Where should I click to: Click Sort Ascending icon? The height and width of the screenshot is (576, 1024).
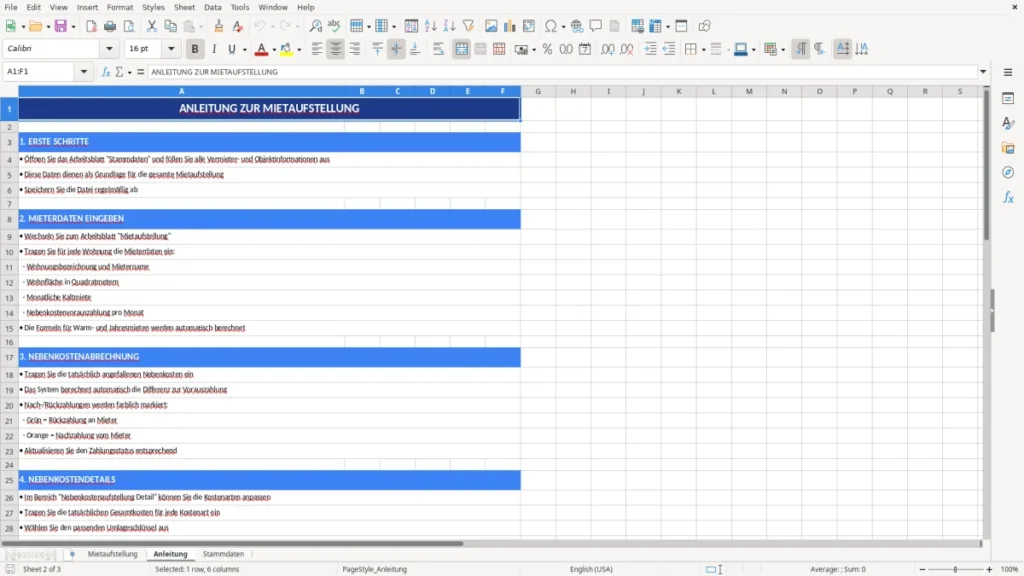coord(430,26)
